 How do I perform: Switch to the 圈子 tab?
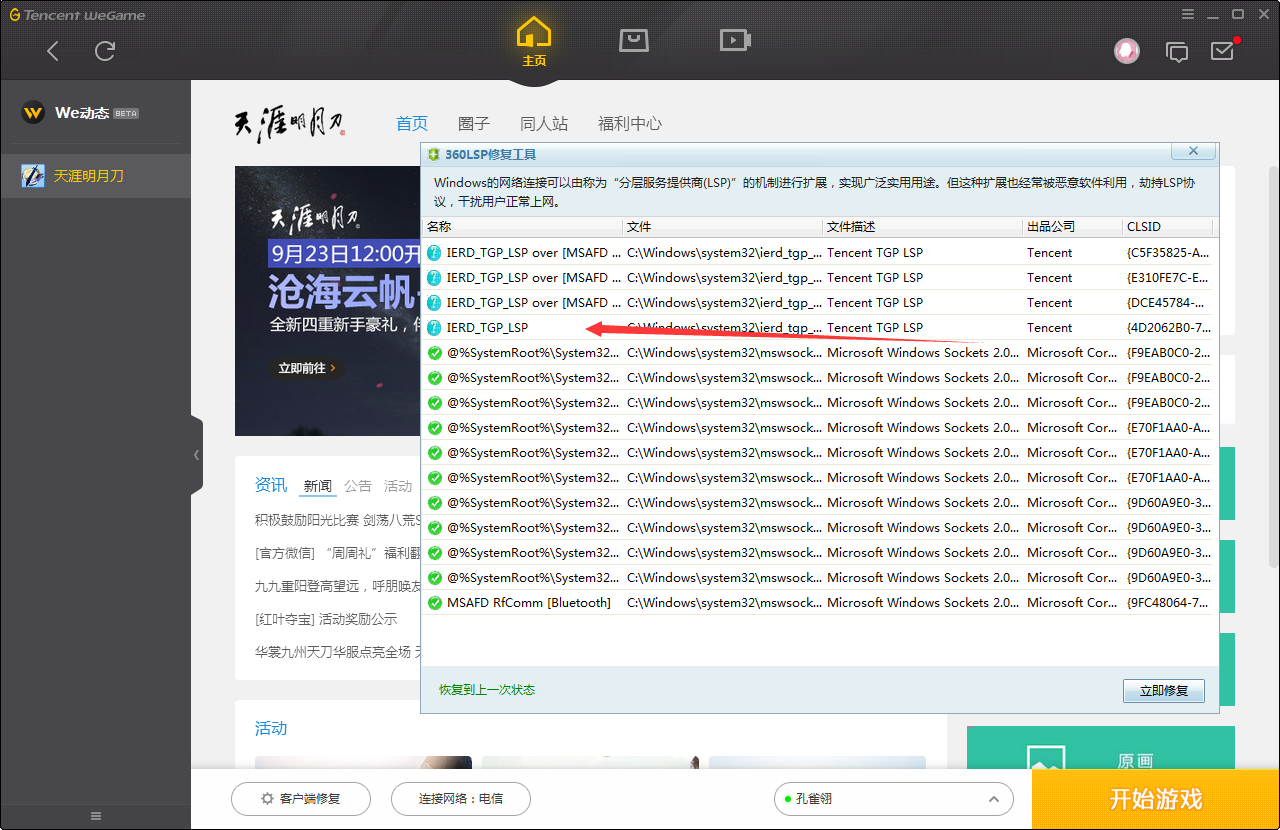click(x=474, y=124)
